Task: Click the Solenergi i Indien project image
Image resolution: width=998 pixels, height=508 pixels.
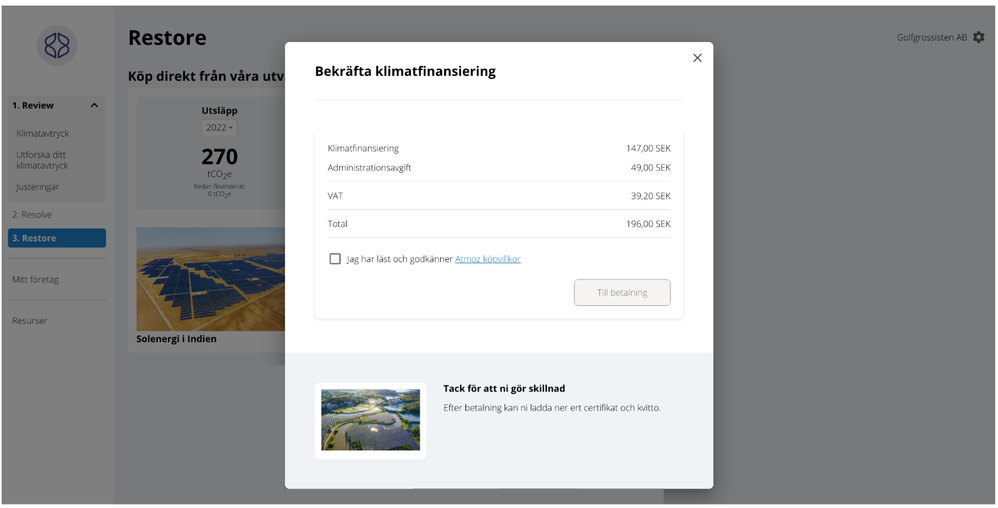Action: coord(210,279)
